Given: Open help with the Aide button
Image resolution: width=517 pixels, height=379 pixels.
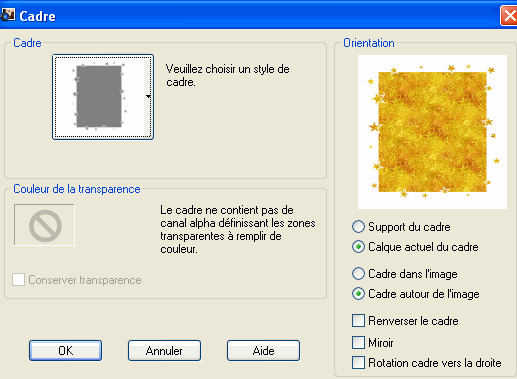Looking at the screenshot, I should [x=263, y=350].
